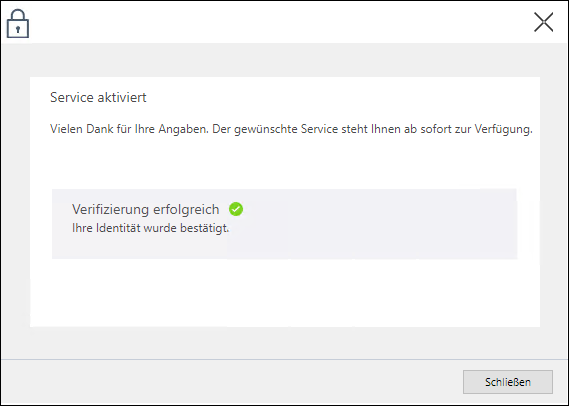Click the padlock icon in the header
This screenshot has width=569, height=406.
click(18, 24)
